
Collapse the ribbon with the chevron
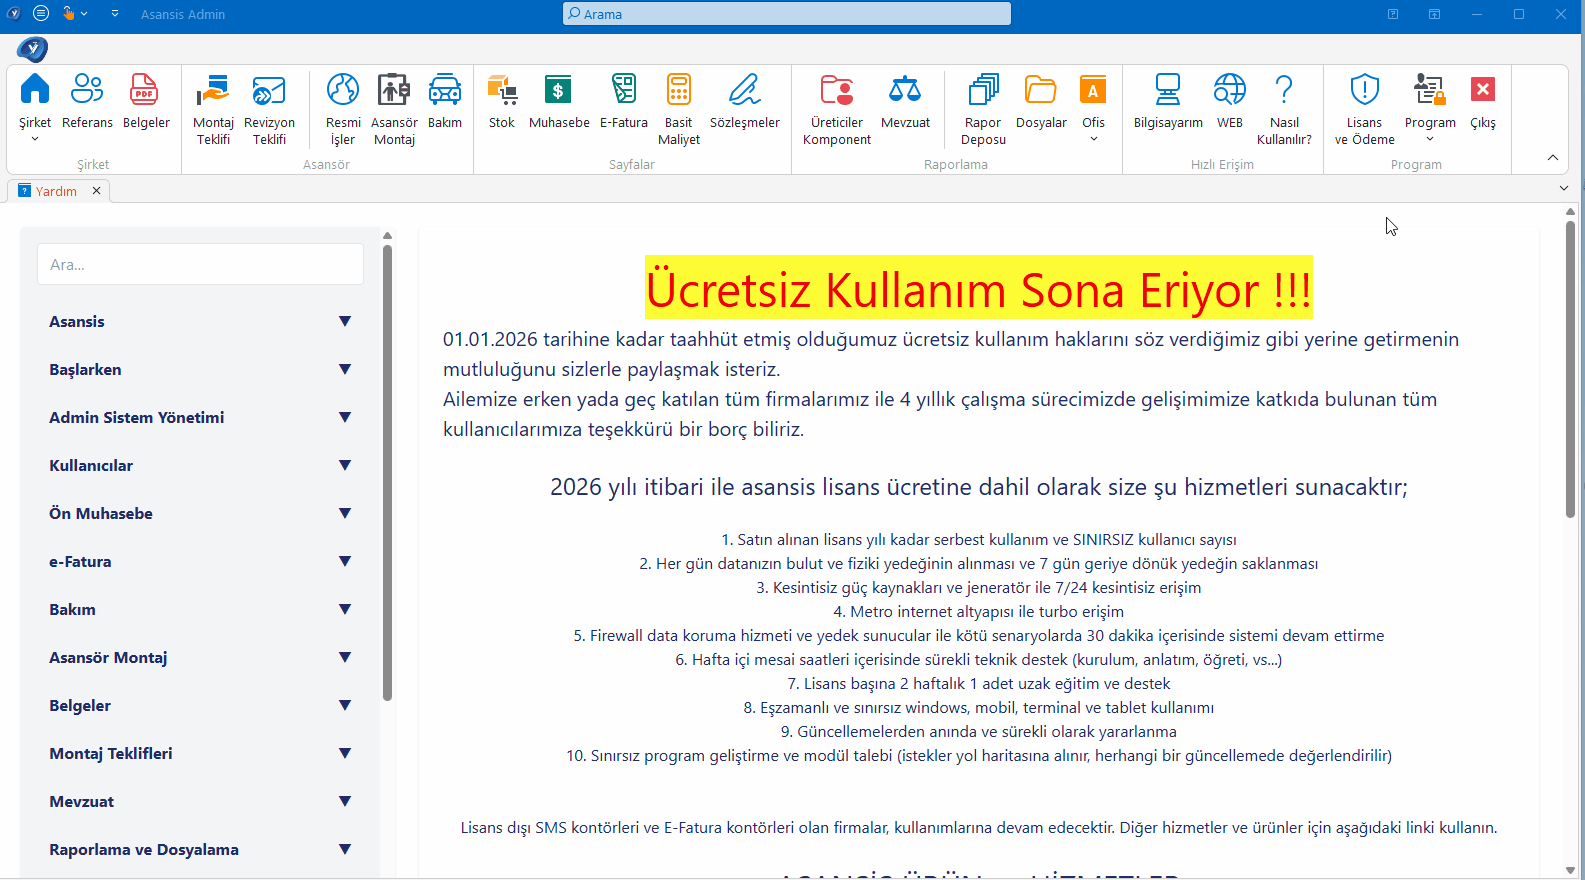[1552, 158]
